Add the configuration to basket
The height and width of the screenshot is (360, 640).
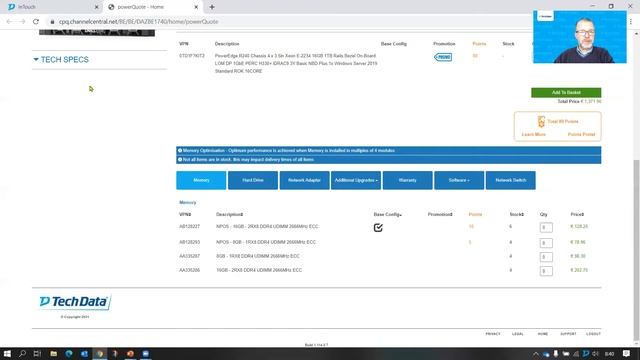[x=566, y=93]
